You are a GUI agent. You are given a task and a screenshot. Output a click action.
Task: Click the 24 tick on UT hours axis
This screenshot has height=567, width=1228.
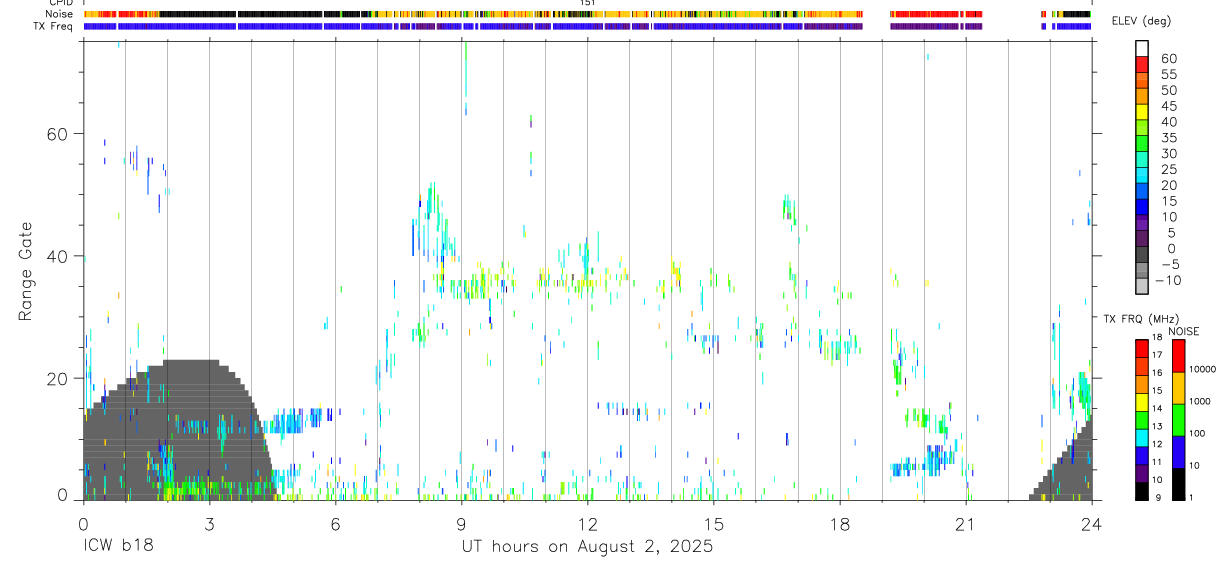pos(1091,524)
